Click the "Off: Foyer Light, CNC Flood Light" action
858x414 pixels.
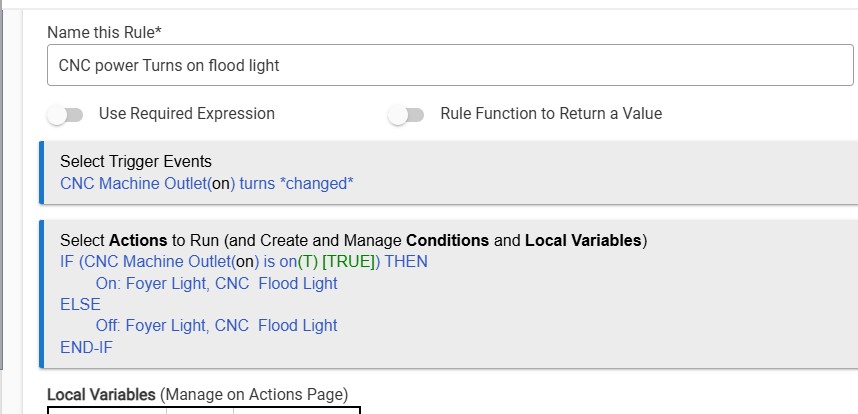[216, 325]
